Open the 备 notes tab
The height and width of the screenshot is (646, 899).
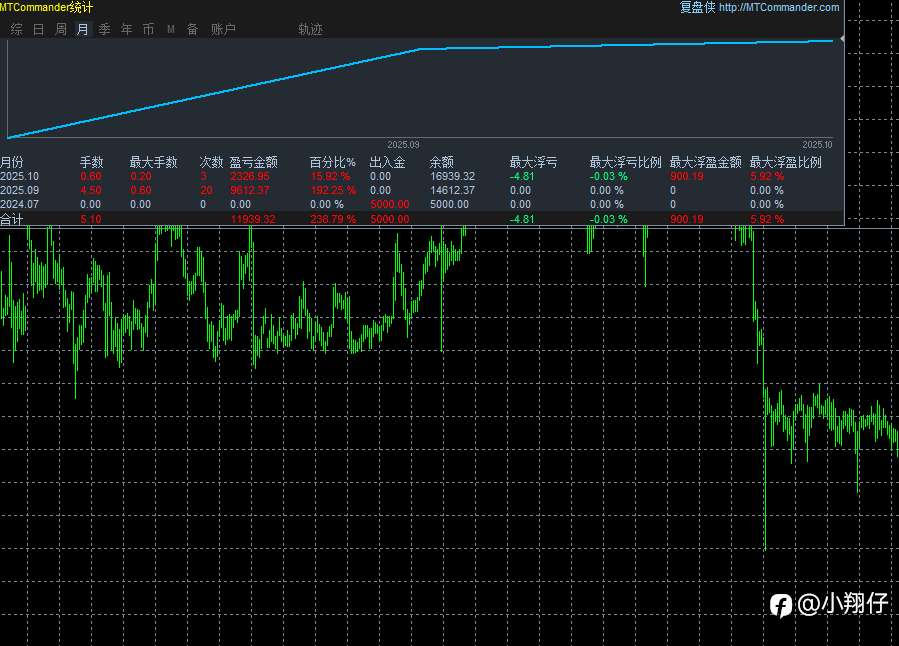[x=193, y=29]
